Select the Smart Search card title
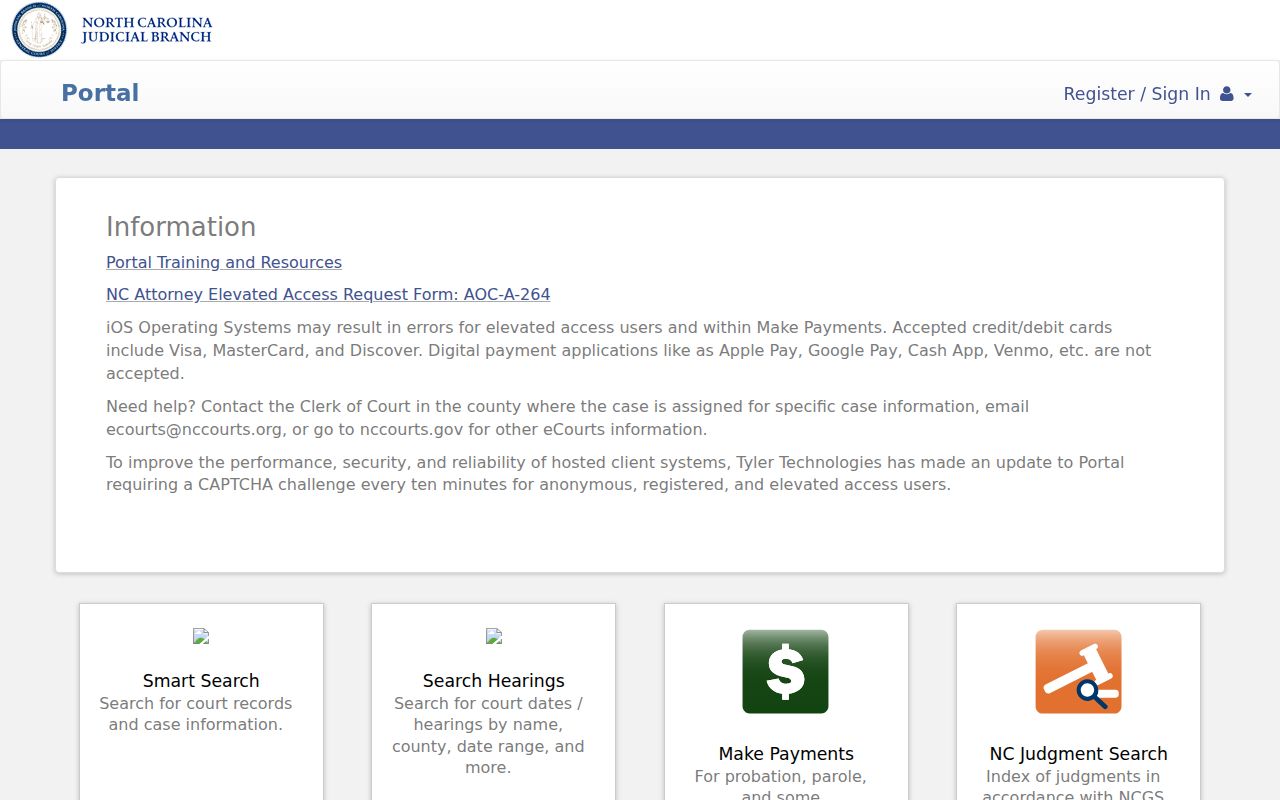Image resolution: width=1280 pixels, height=800 pixels. (x=201, y=681)
